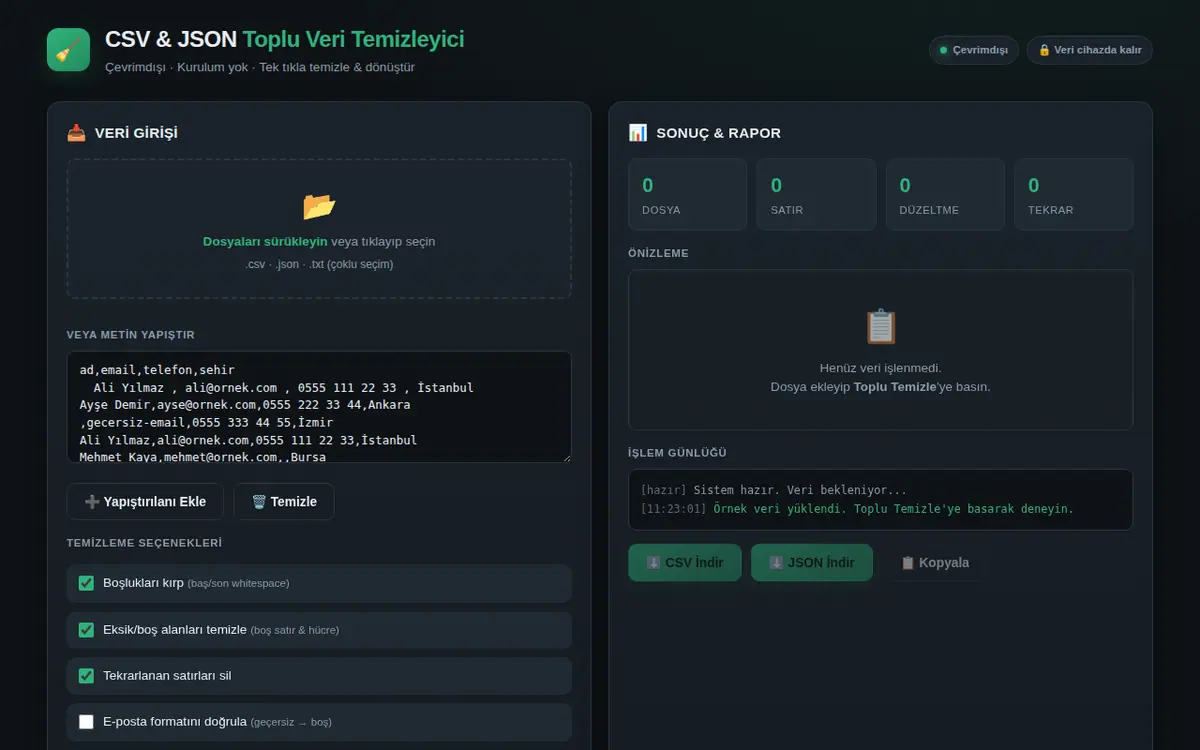Click the green status dot beside Çevrimdışı

[x=943, y=50]
